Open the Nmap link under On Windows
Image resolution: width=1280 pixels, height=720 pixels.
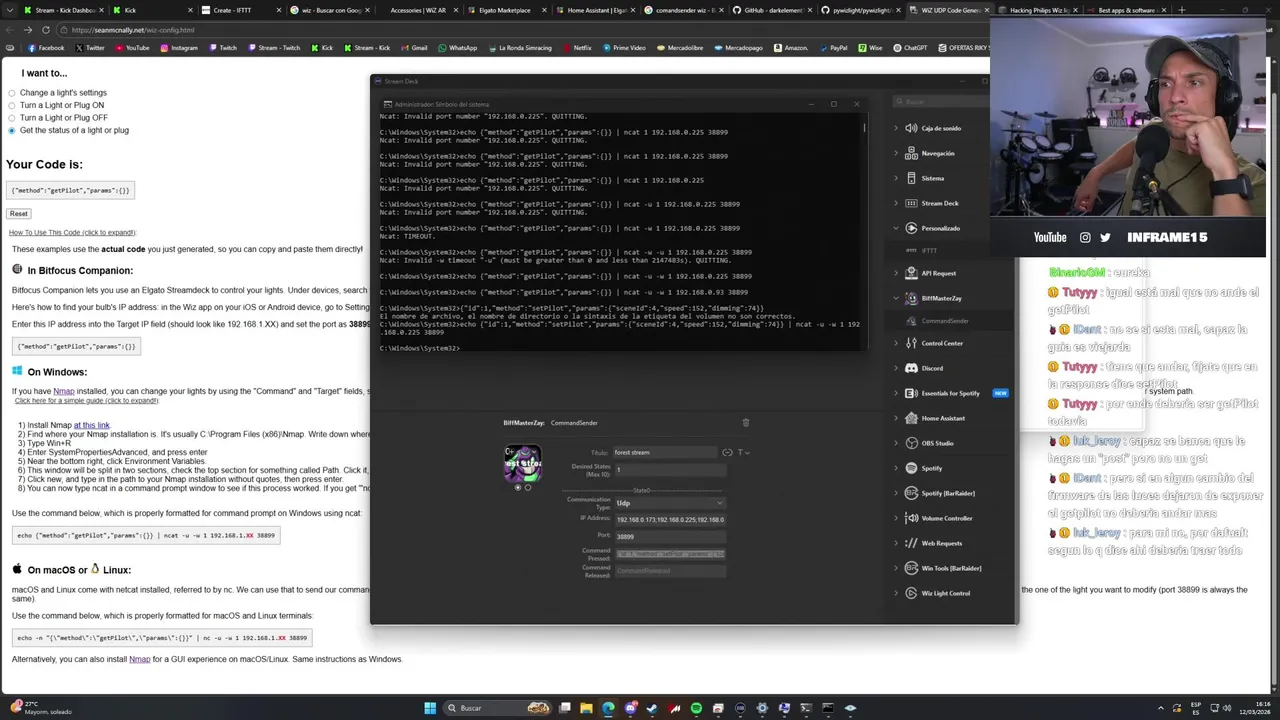(64, 392)
